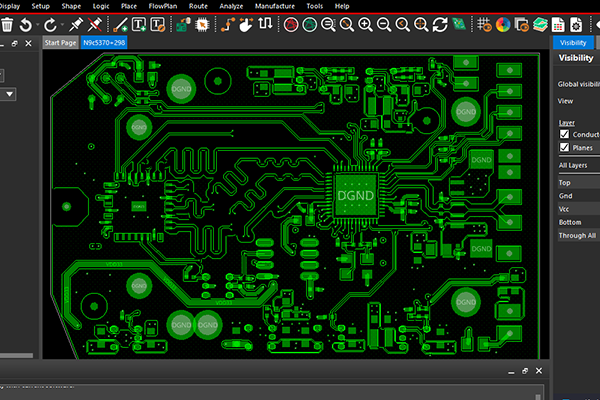The height and width of the screenshot is (400, 600).
Task: Click the redo arrow icon
Action: 51,24
